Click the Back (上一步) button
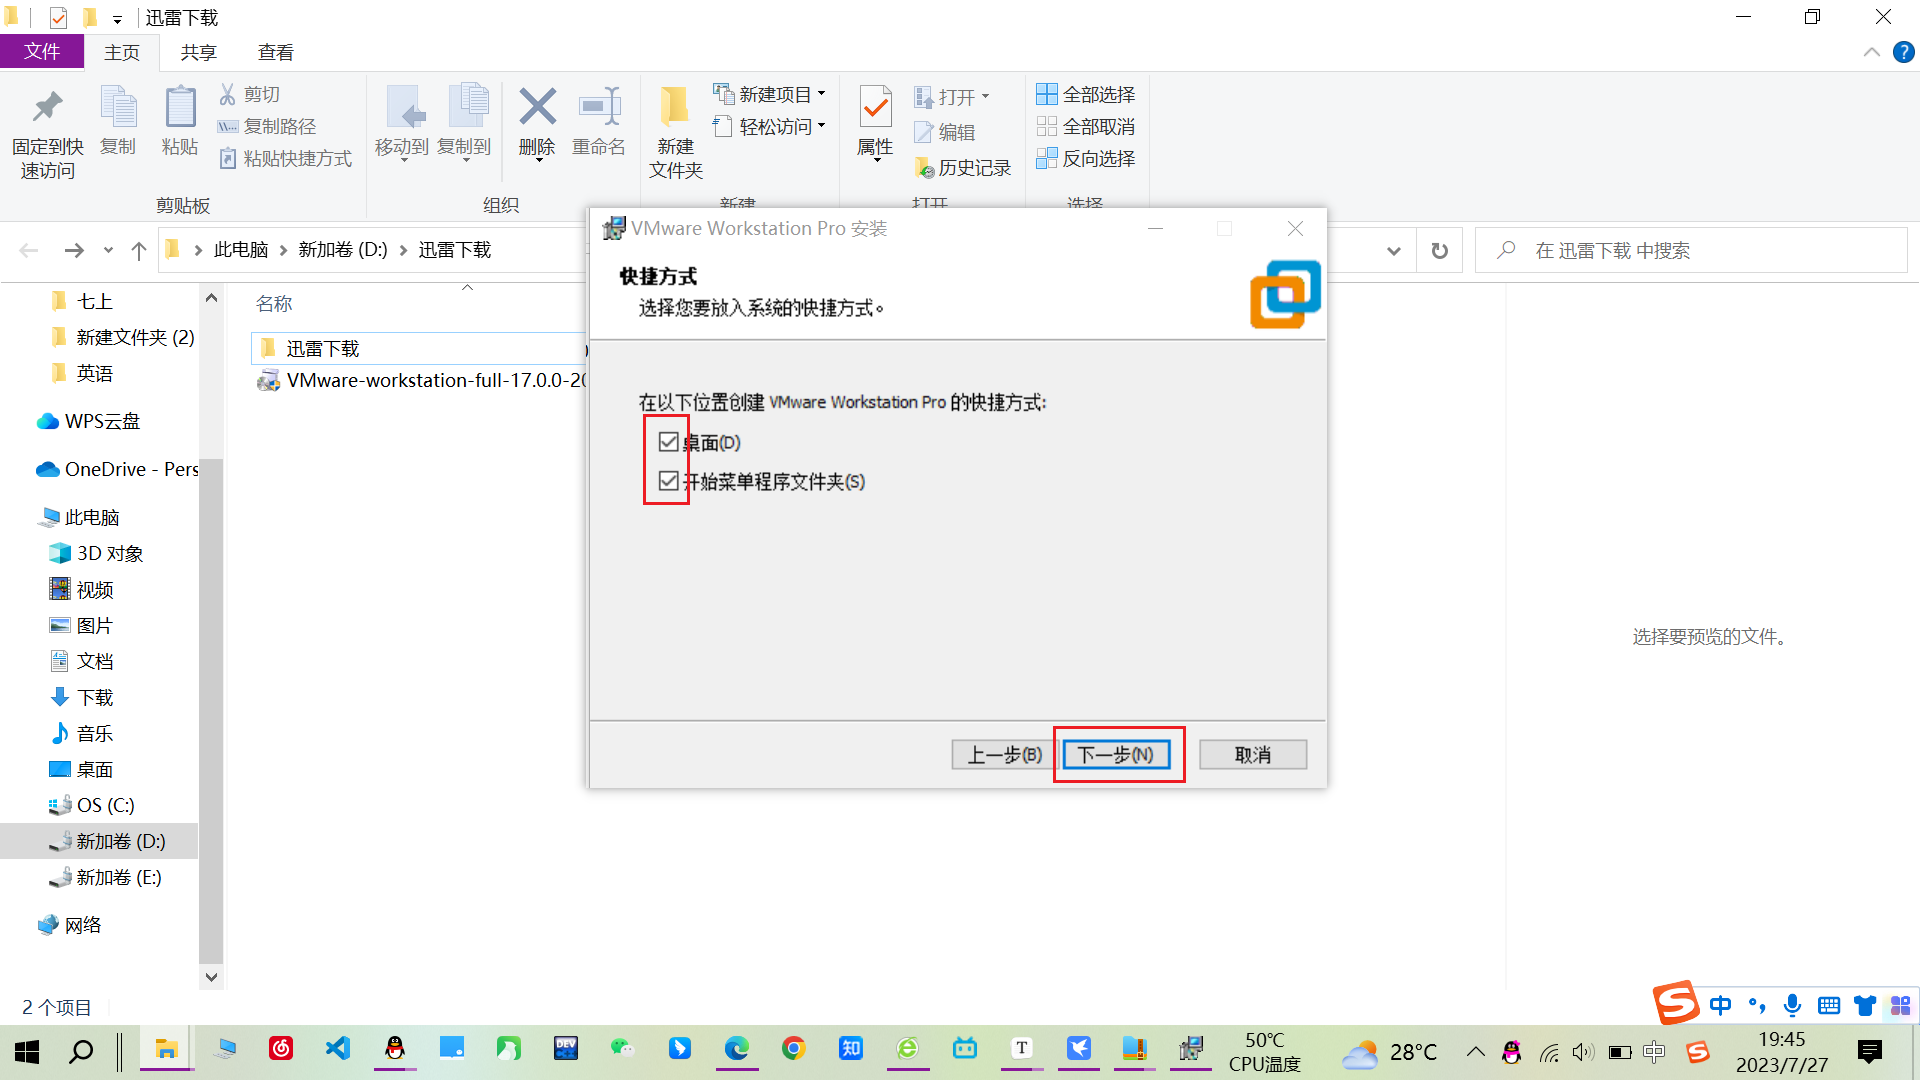This screenshot has width=1920, height=1080. point(1004,754)
